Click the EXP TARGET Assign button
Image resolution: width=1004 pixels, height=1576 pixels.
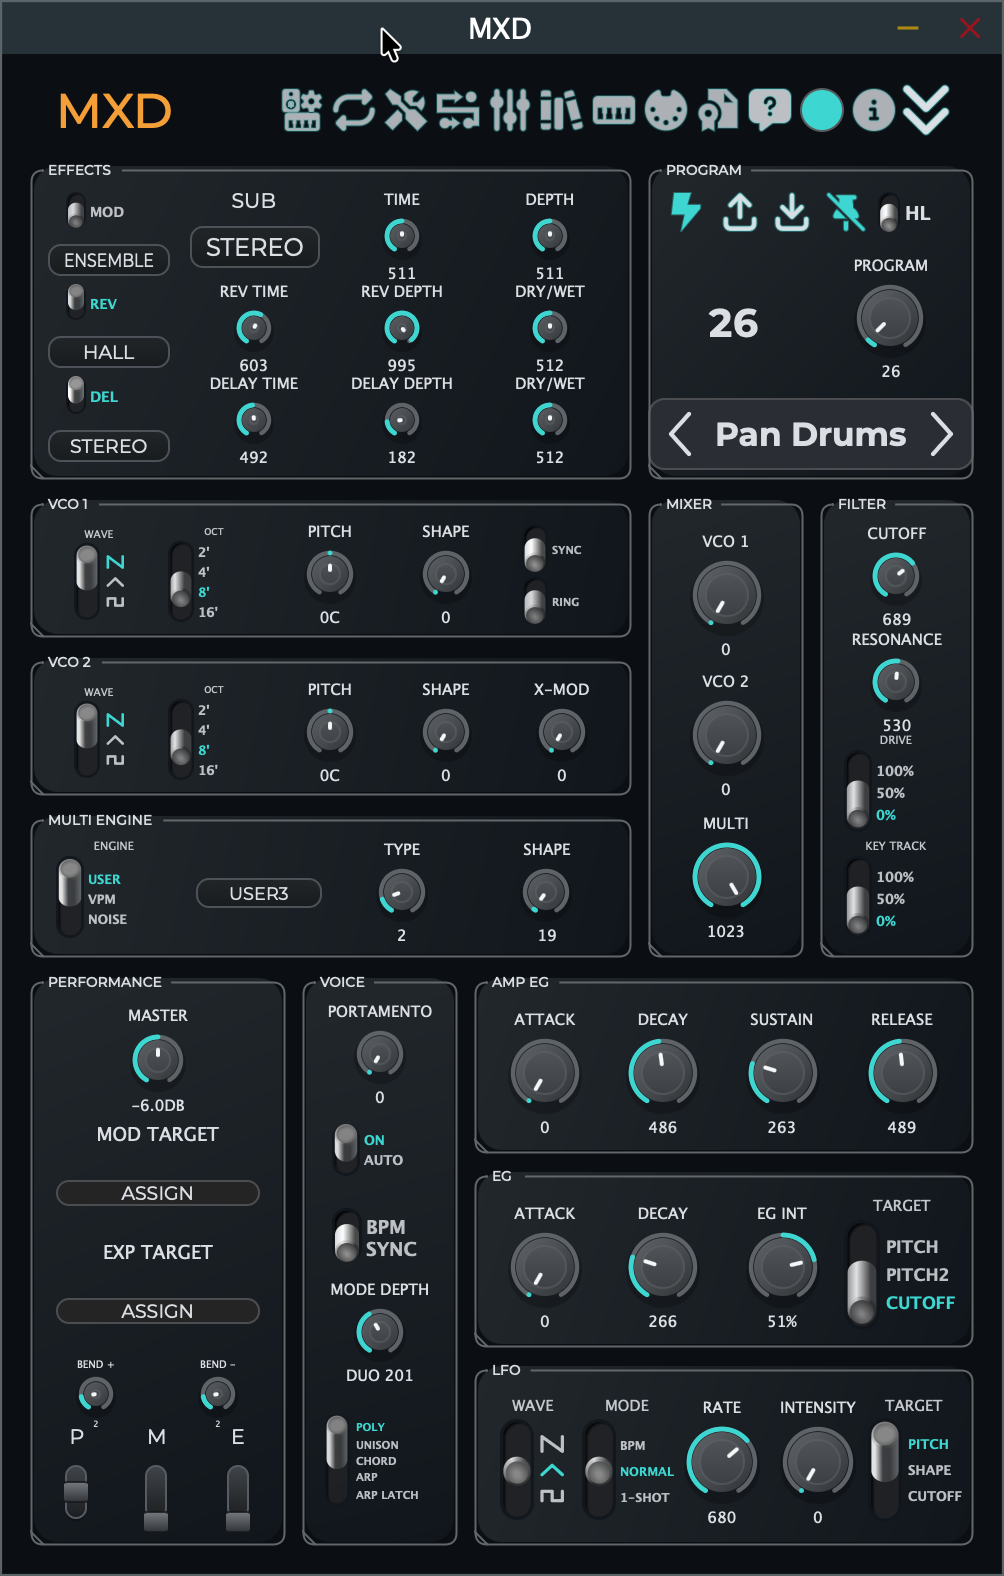pyautogui.click(x=158, y=1311)
